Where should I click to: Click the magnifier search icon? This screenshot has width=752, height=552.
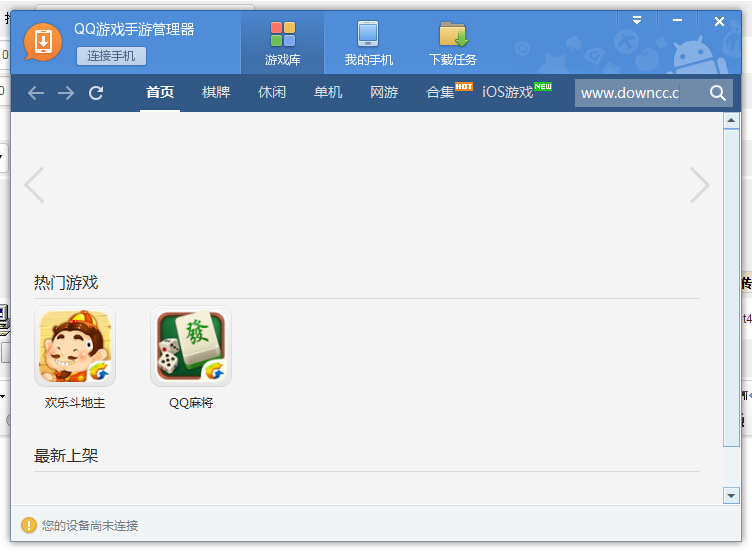click(x=717, y=93)
